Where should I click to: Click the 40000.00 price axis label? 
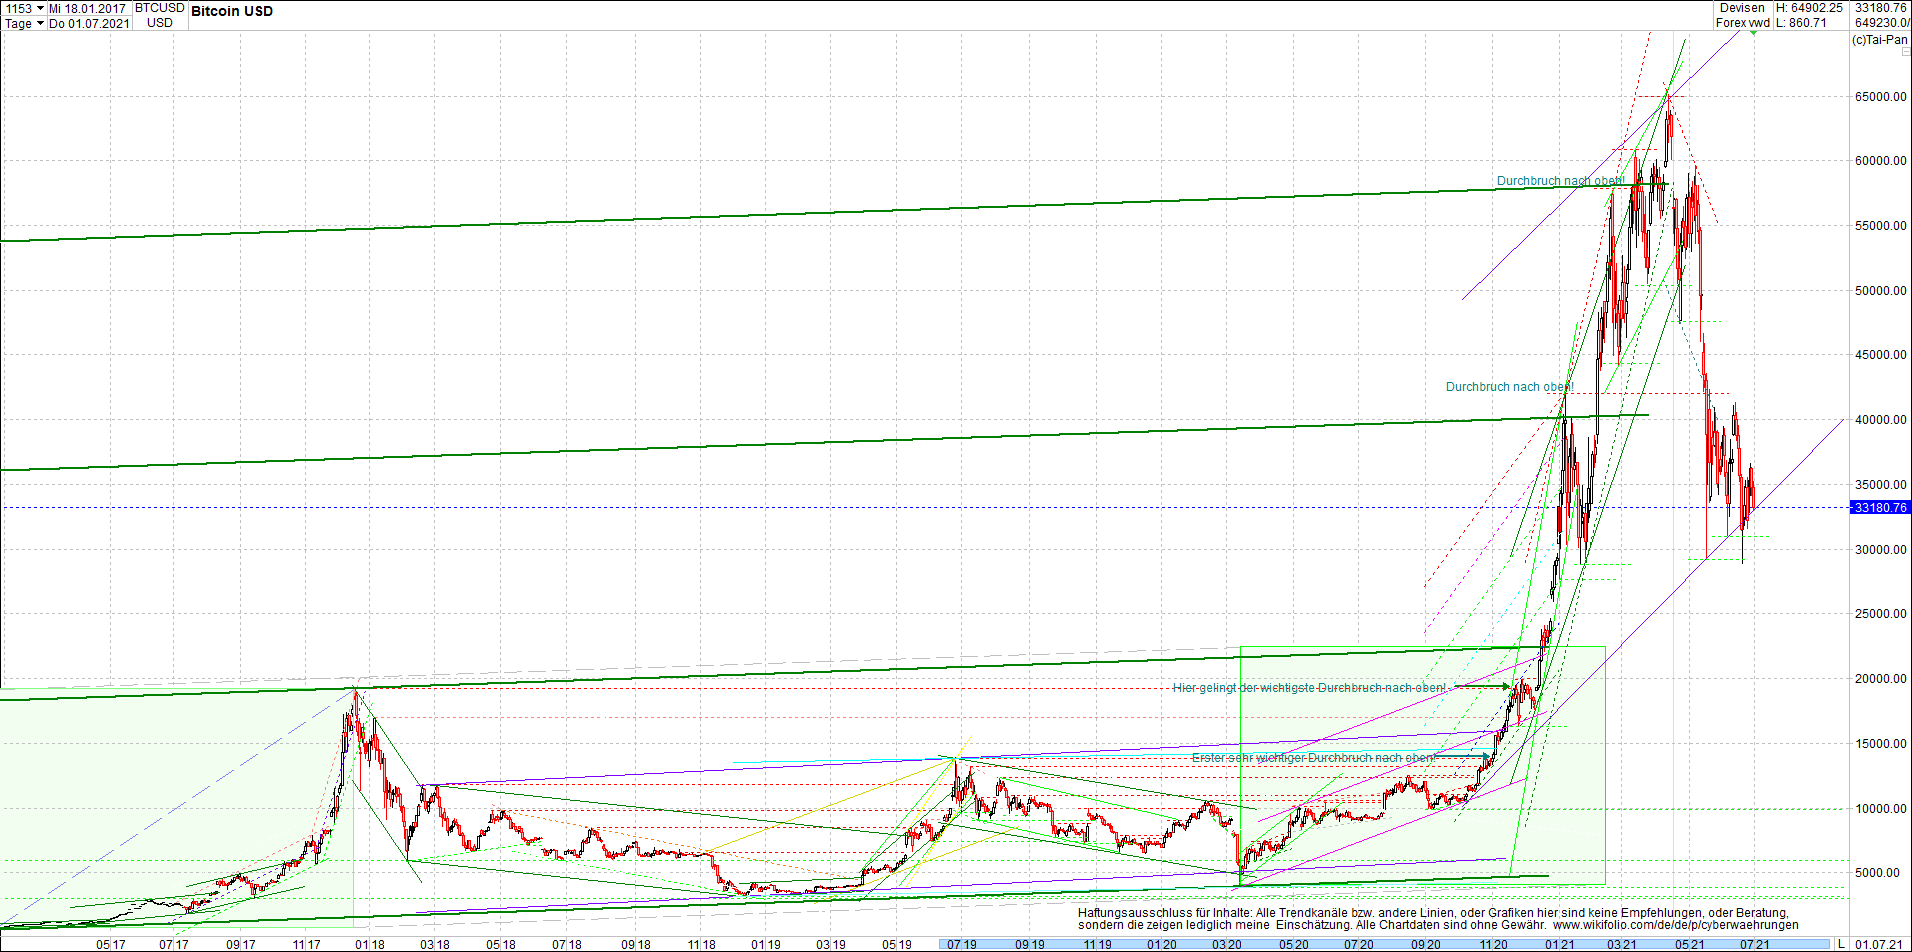pos(1881,420)
